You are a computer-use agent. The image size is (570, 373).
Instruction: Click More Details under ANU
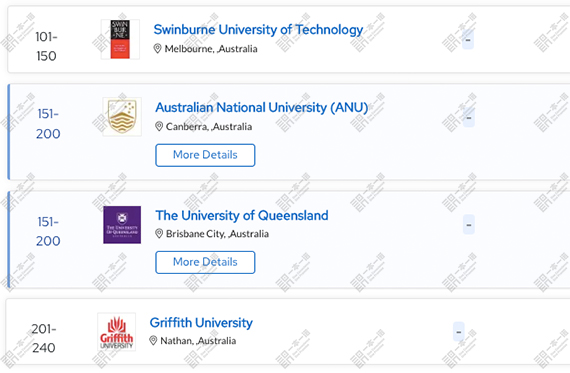tap(205, 155)
